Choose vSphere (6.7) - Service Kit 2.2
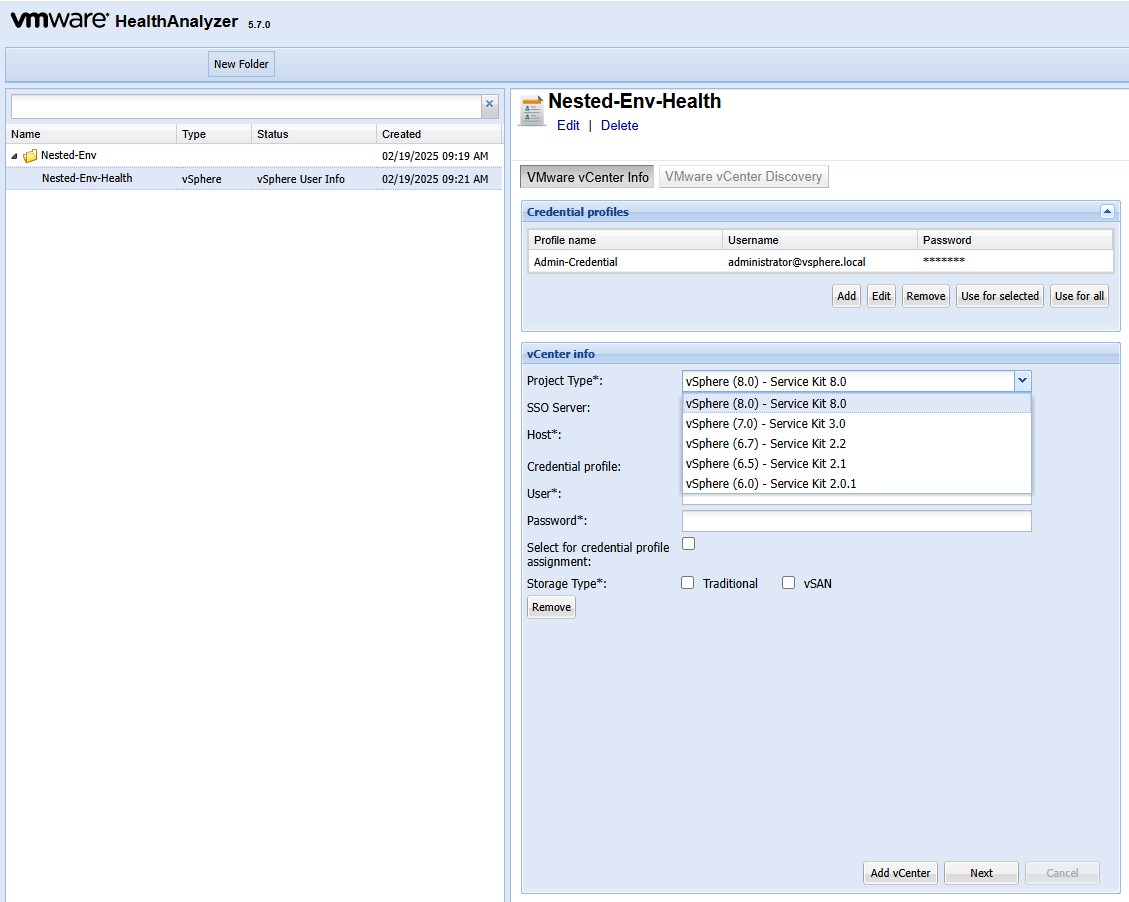The height and width of the screenshot is (902, 1129). [856, 444]
